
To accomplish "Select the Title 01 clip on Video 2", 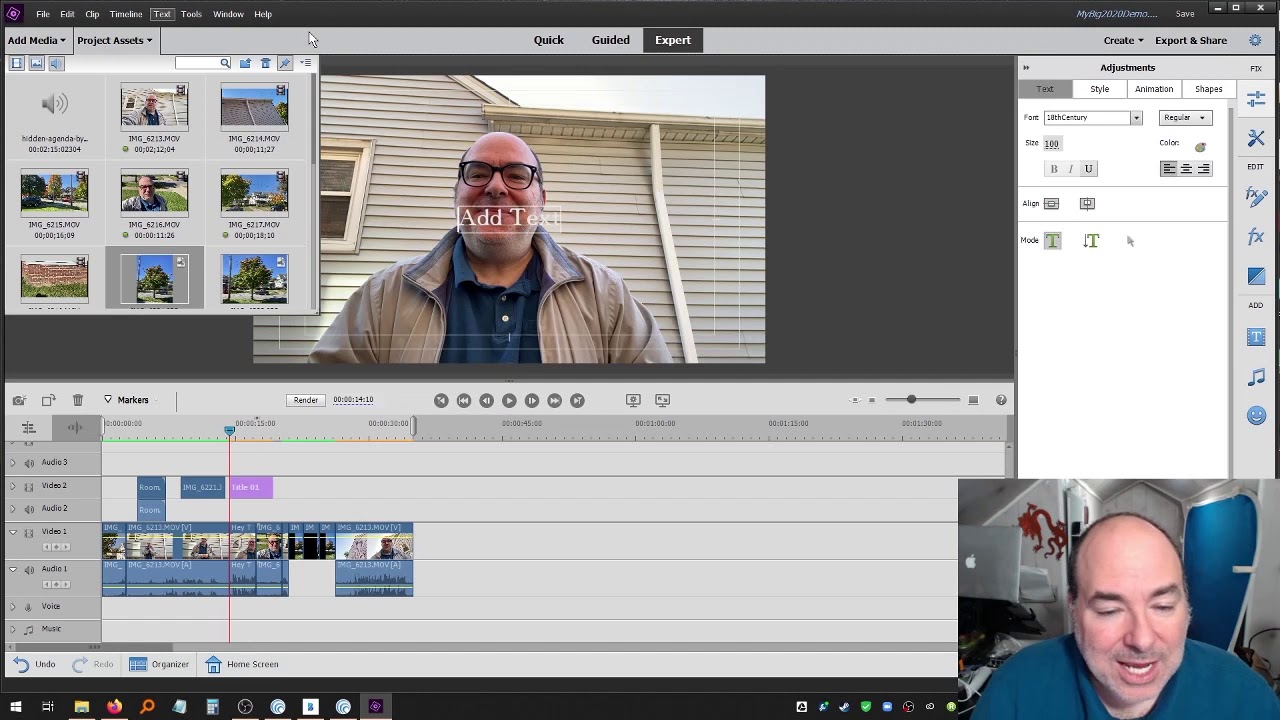I will click(251, 487).
